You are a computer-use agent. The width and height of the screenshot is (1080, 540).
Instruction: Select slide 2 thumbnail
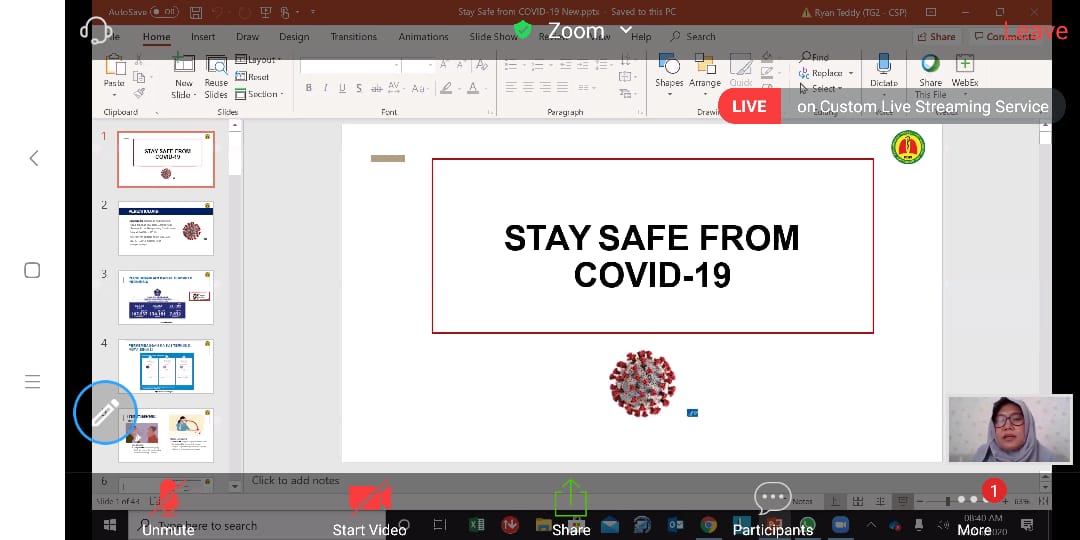[166, 229]
